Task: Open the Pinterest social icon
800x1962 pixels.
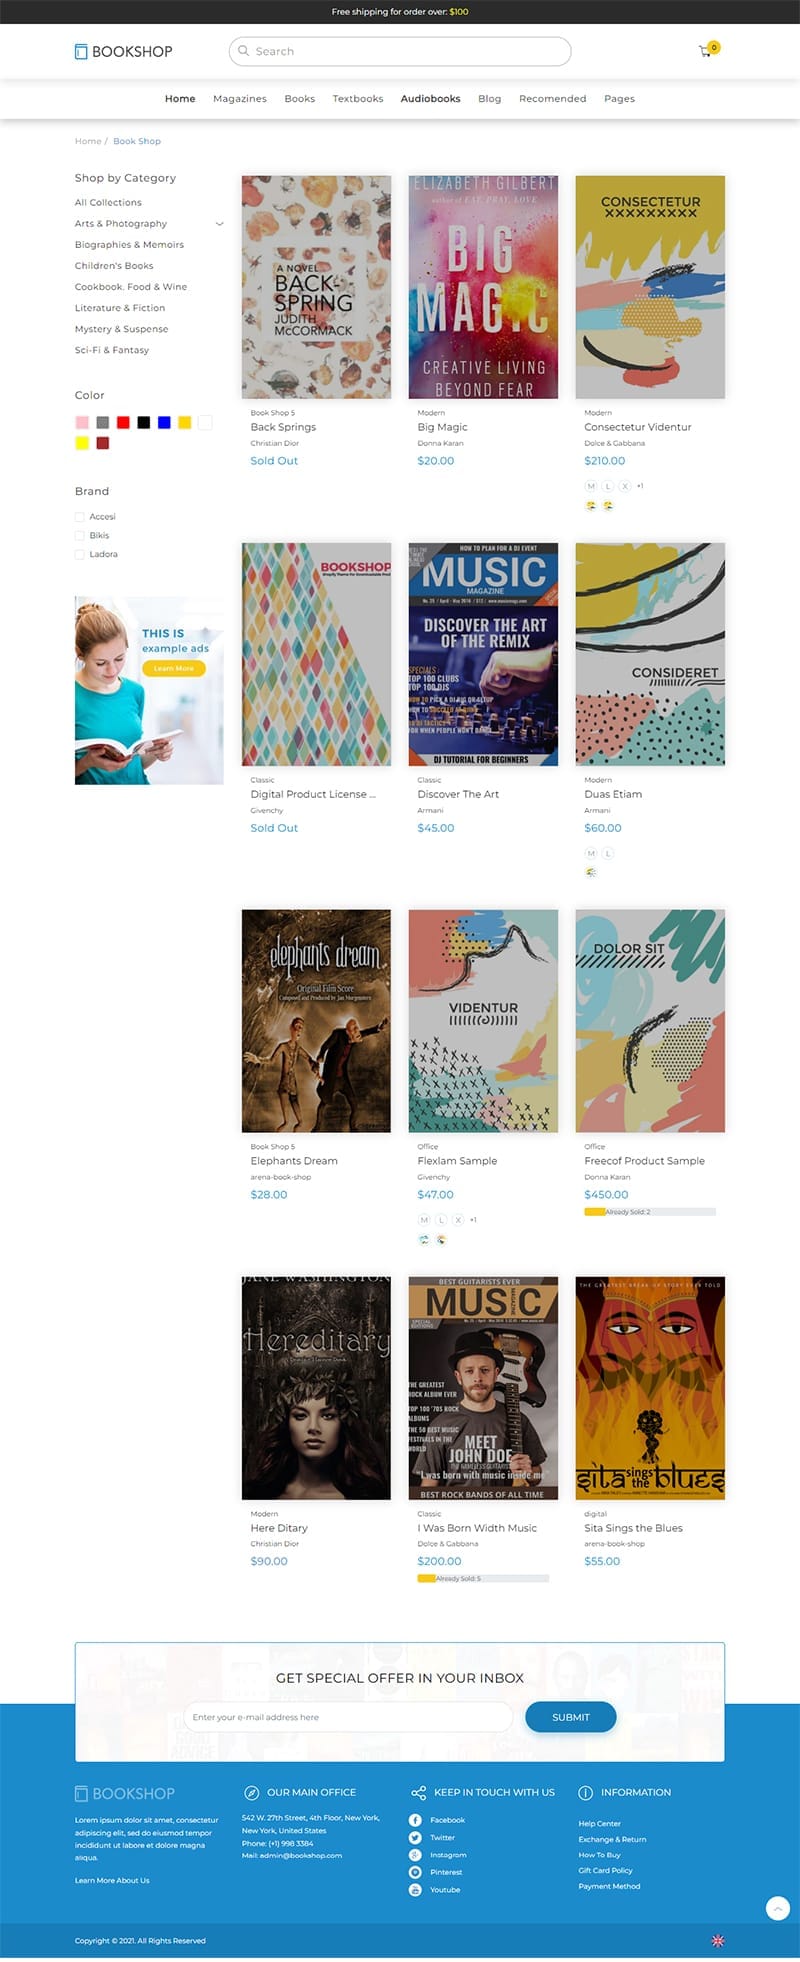Action: pyautogui.click(x=415, y=1872)
